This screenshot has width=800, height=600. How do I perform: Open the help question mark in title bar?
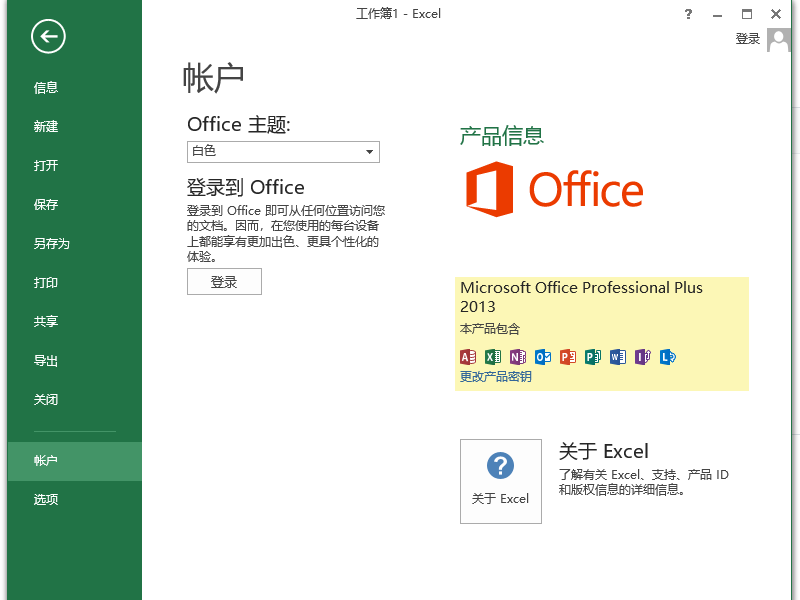click(688, 14)
